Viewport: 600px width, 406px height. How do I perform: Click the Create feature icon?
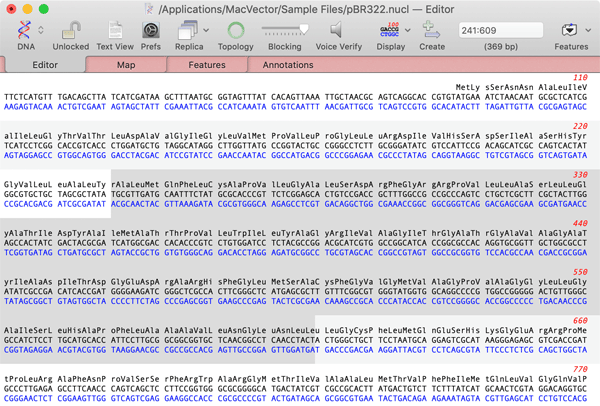point(431,30)
